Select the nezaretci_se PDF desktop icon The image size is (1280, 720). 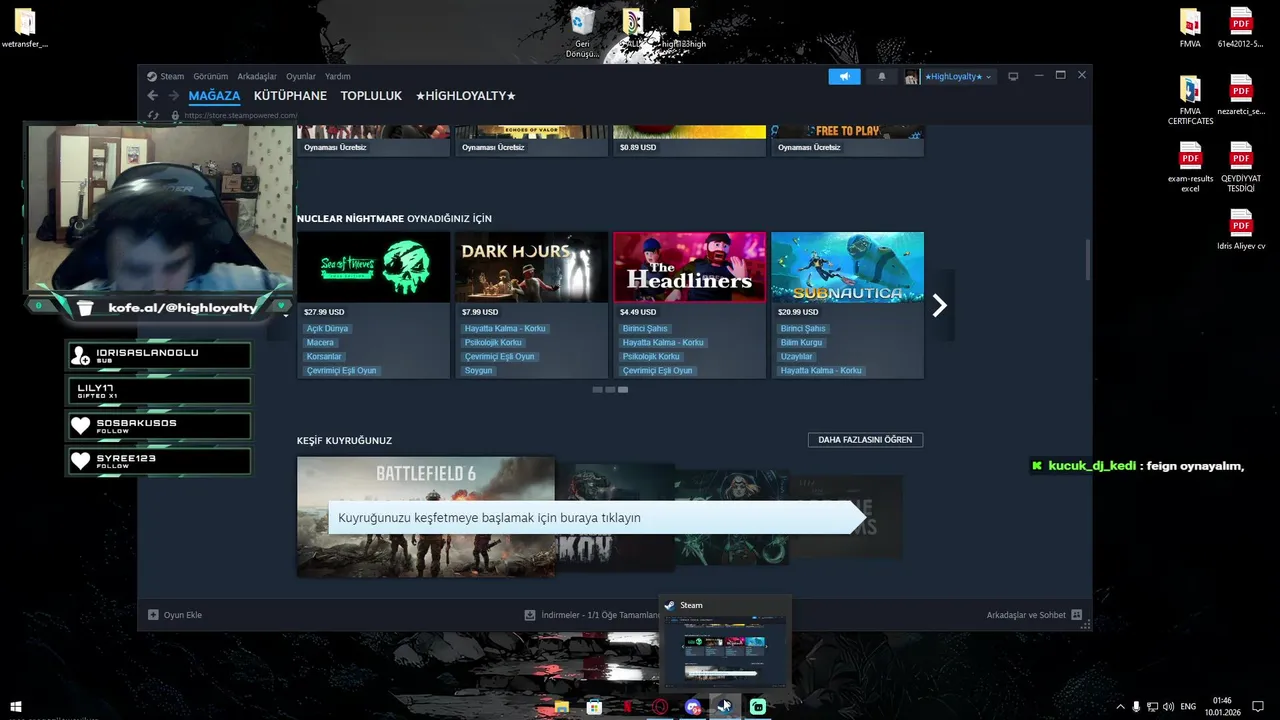pyautogui.click(x=1241, y=96)
